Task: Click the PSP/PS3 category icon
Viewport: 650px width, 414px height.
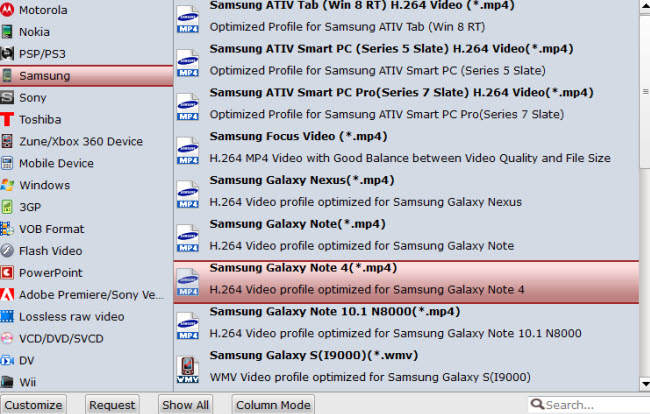Action: [x=7, y=53]
